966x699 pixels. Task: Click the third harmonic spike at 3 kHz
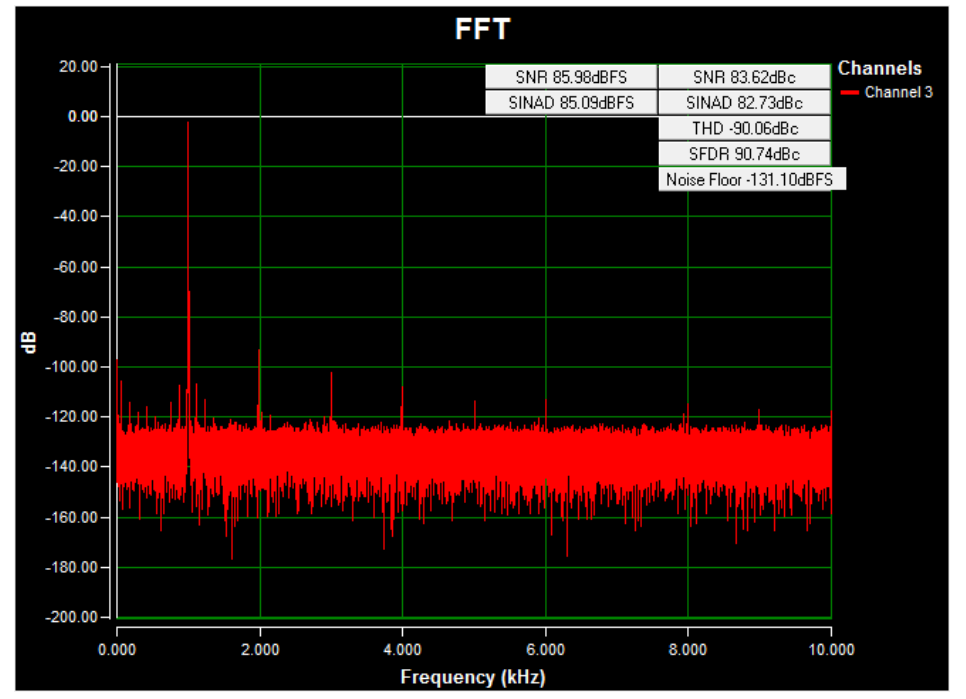[331, 397]
